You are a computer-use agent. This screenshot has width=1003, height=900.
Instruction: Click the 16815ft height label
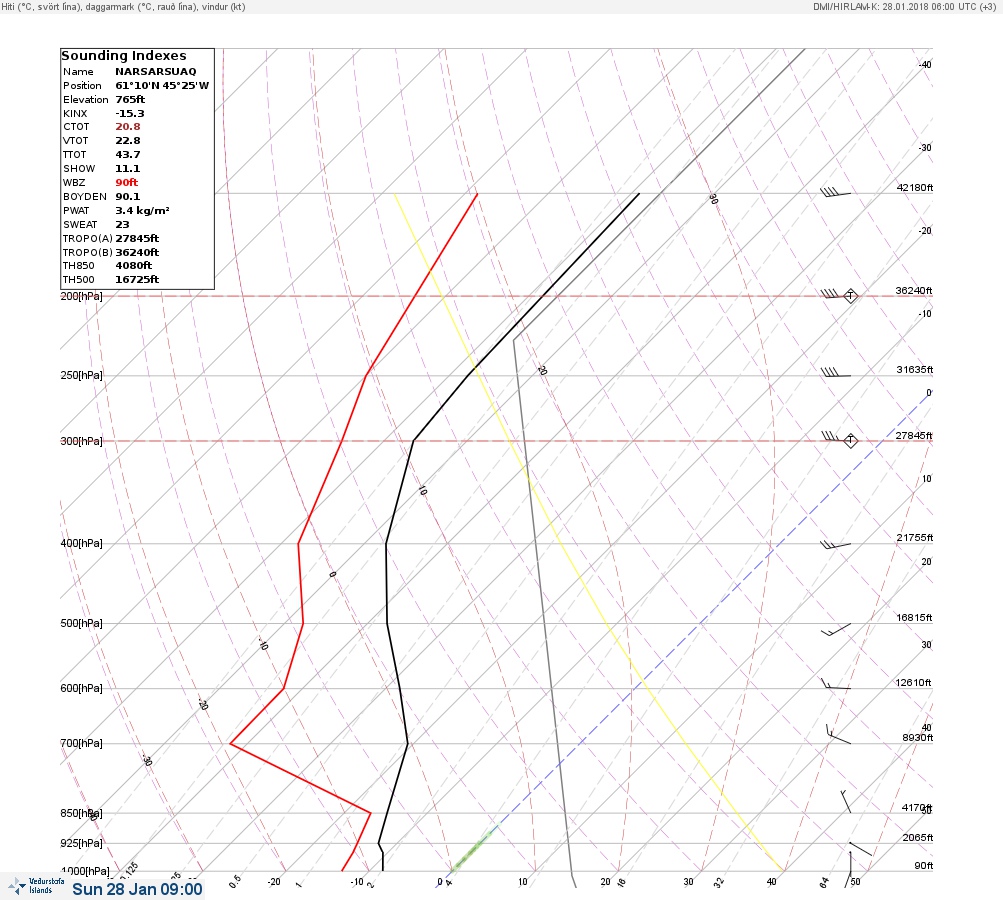[x=914, y=617]
